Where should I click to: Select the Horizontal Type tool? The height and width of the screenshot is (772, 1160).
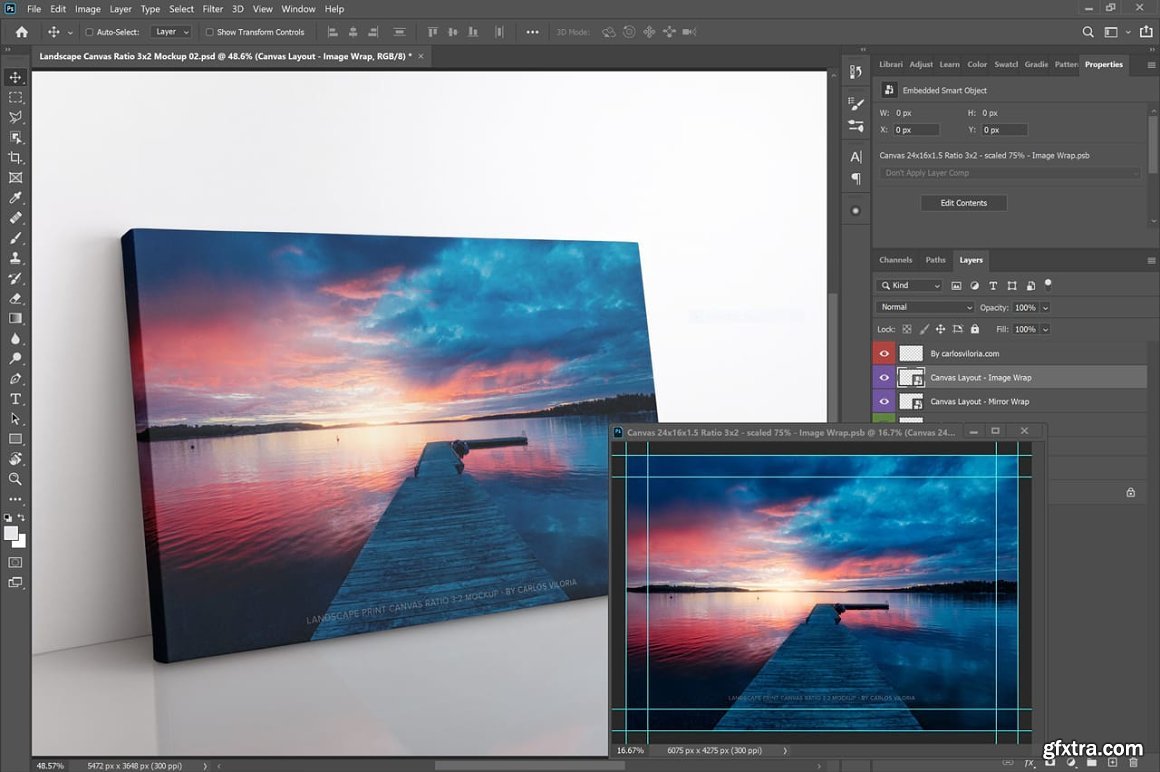point(15,398)
